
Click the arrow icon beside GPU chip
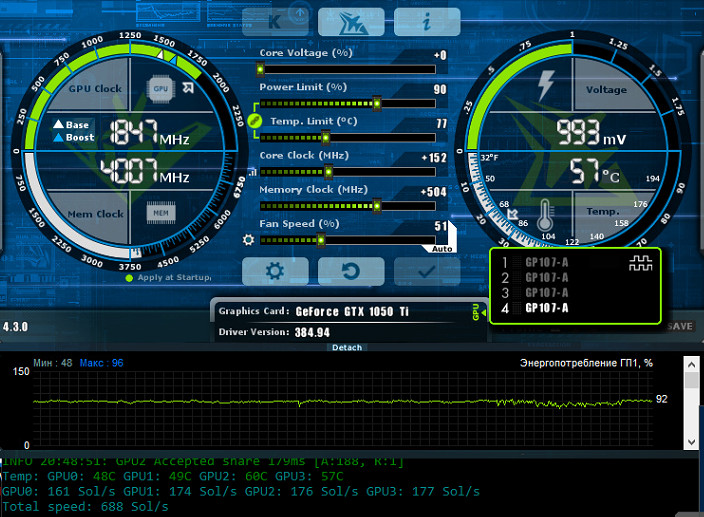[x=188, y=88]
